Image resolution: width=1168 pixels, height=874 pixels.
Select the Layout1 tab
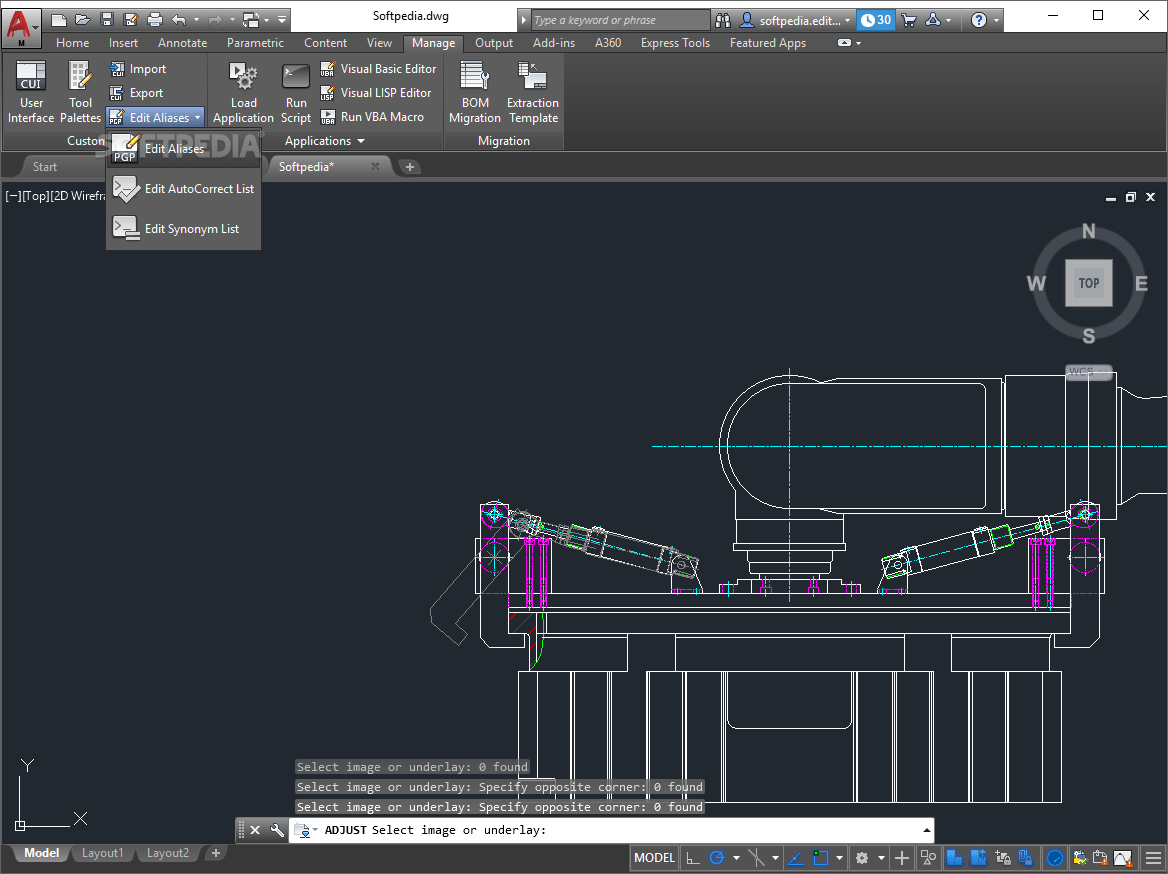click(102, 853)
